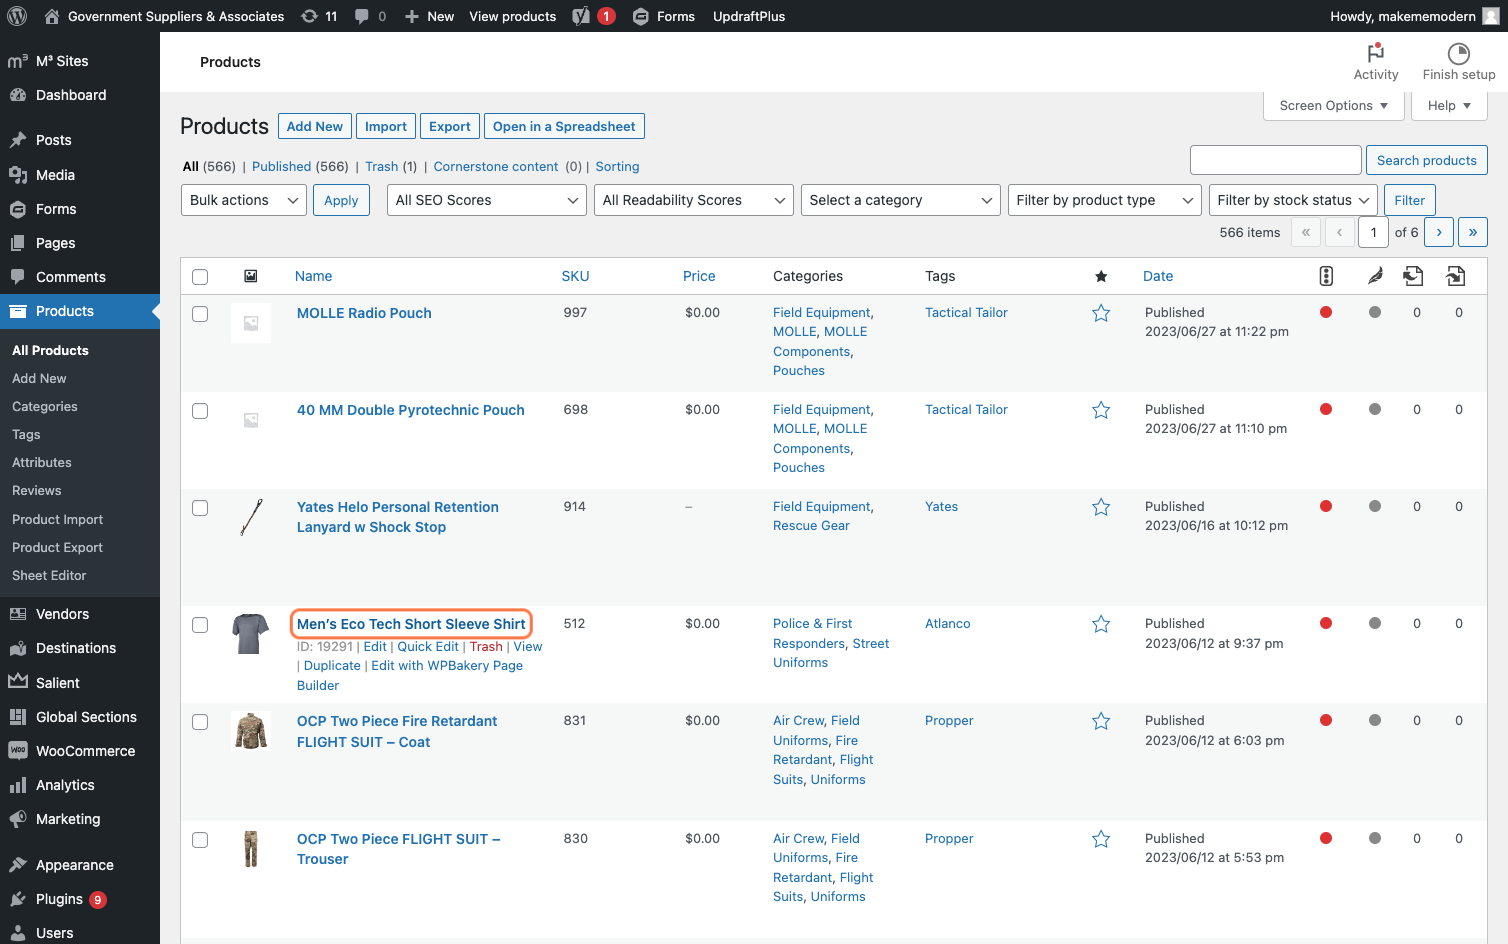
Task: Sort by SEO score column icon
Action: click(x=1326, y=276)
